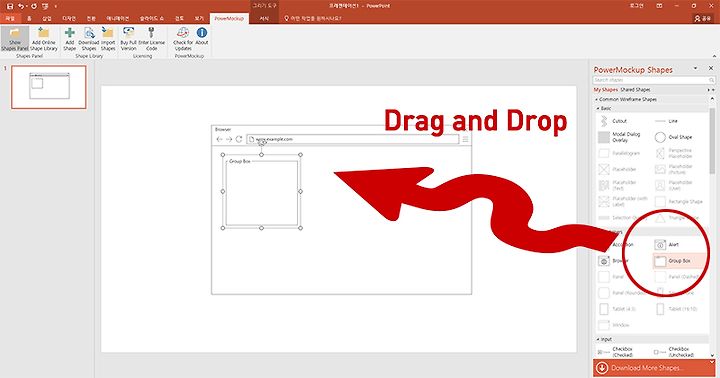Close the PowerMockup Shapes pane
720x378 pixels.
711,68
